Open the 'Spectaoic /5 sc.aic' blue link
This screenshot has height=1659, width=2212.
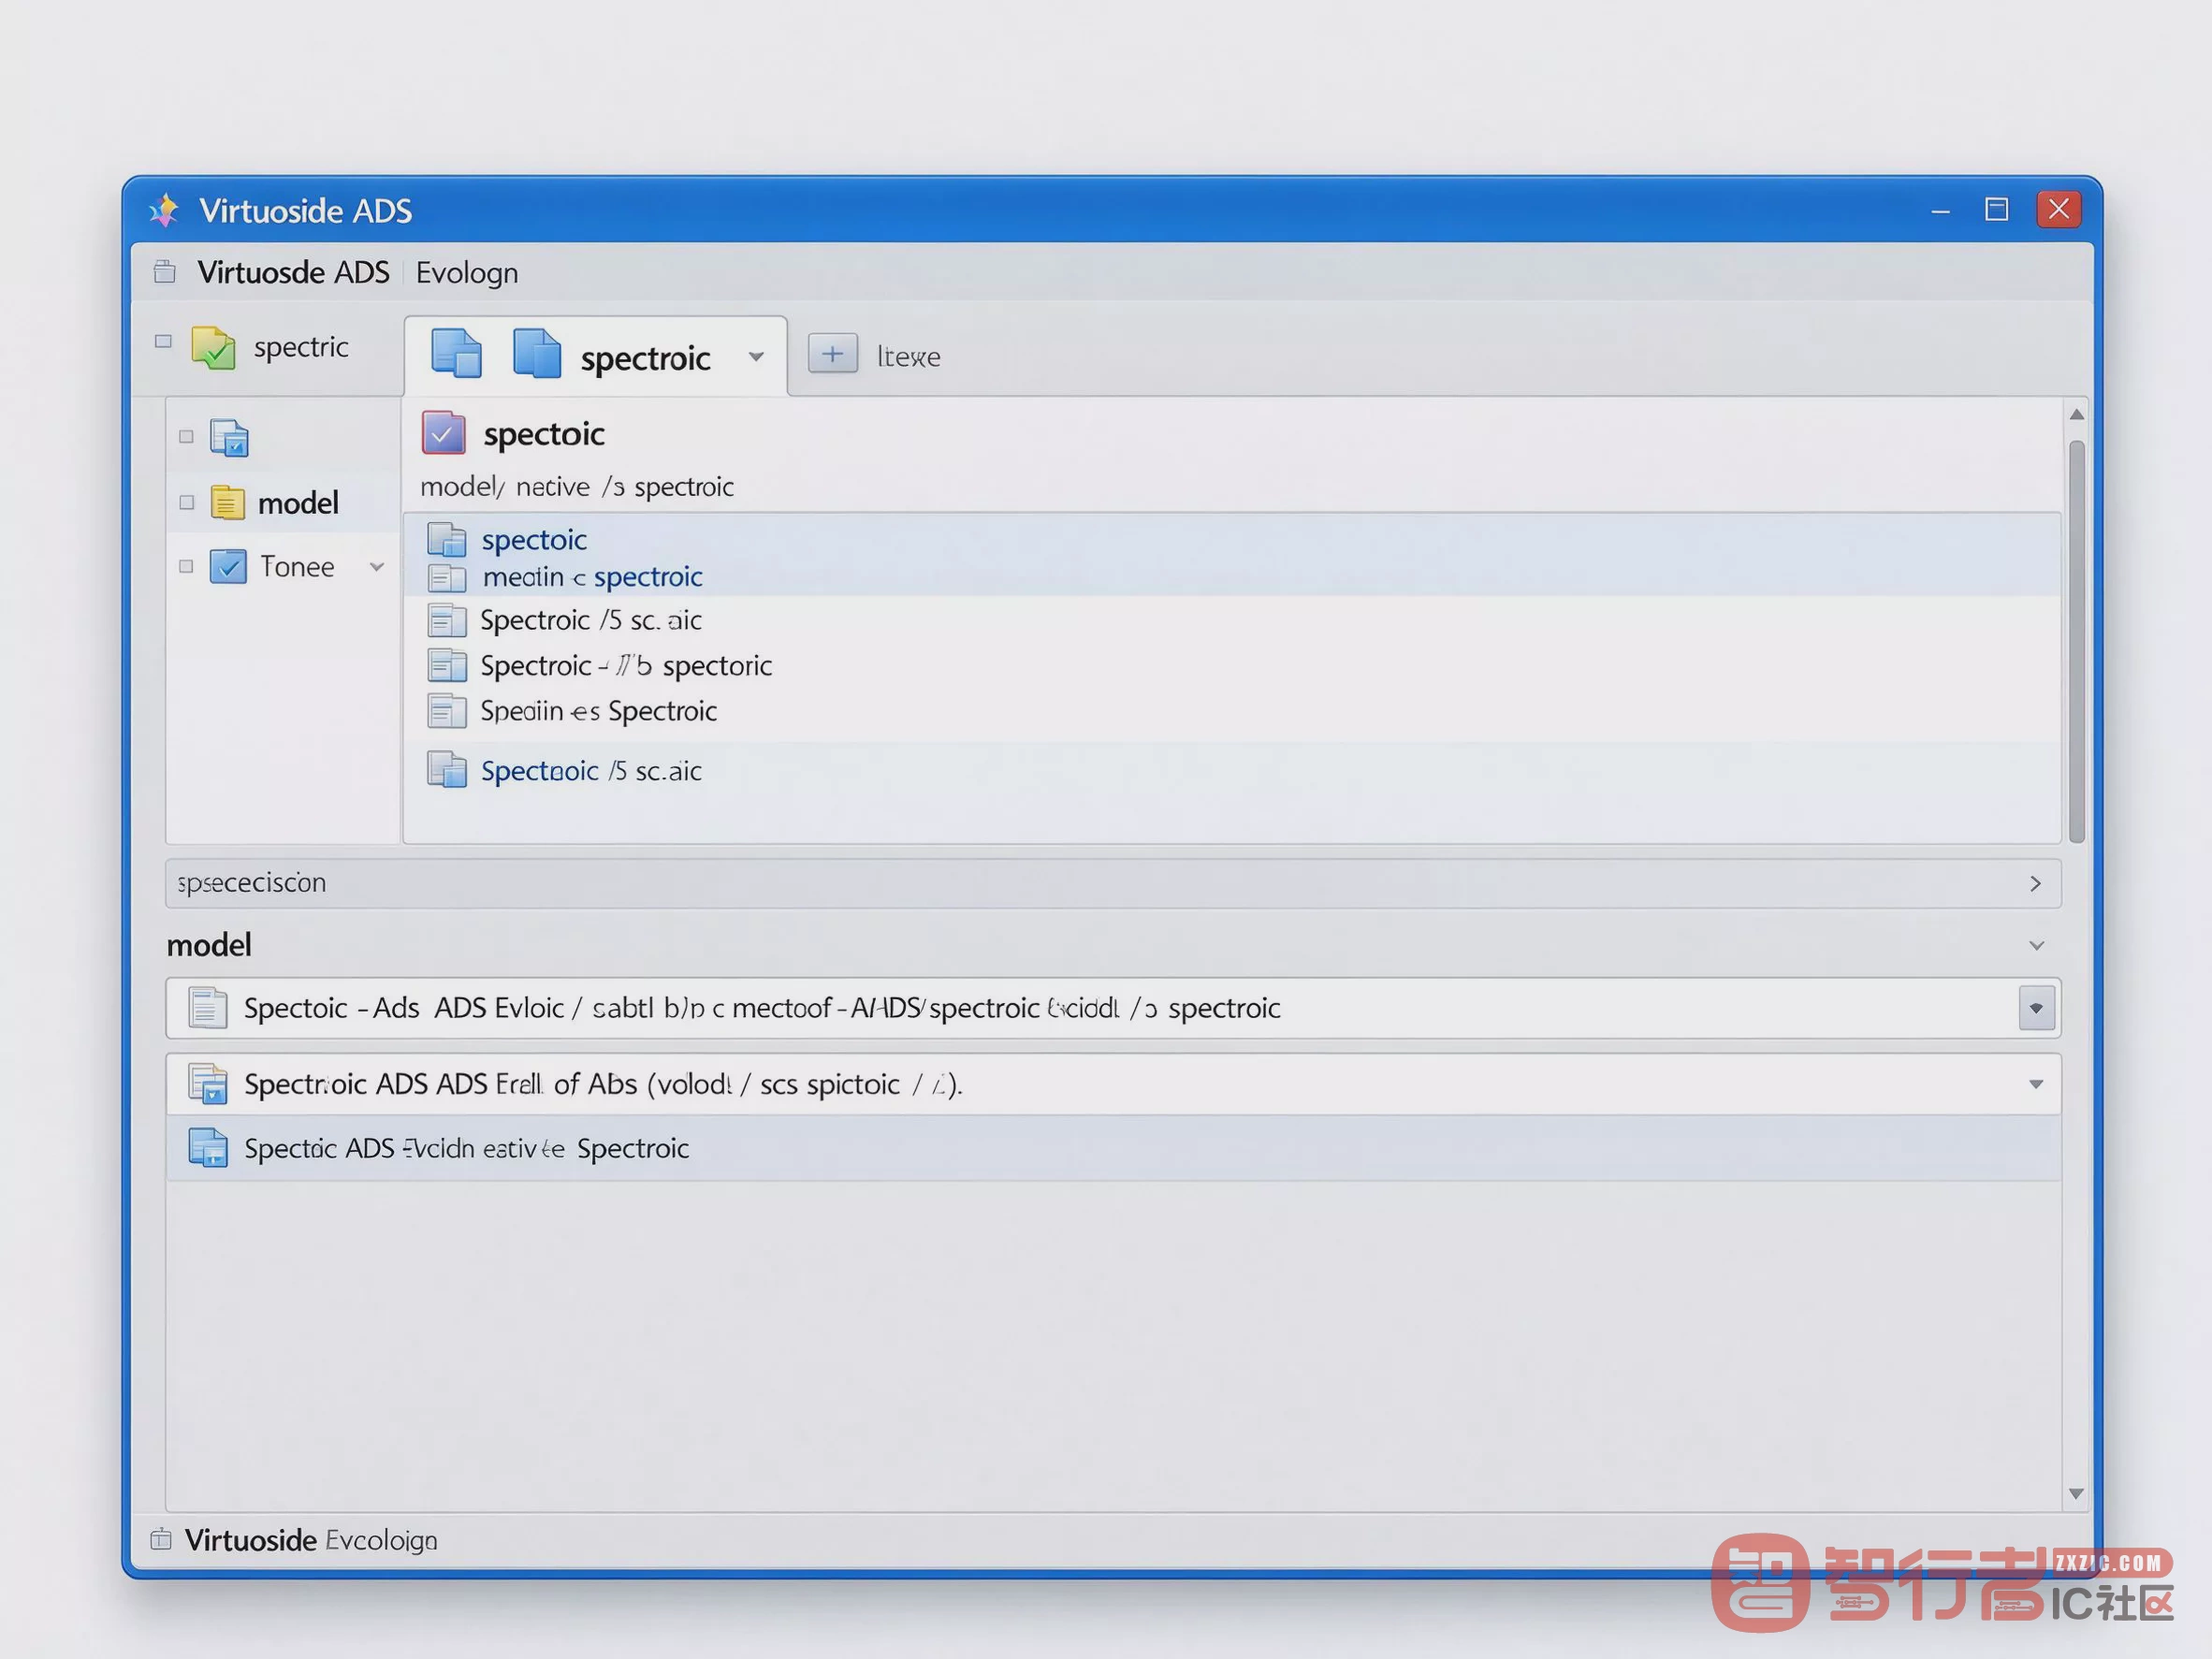coord(590,771)
